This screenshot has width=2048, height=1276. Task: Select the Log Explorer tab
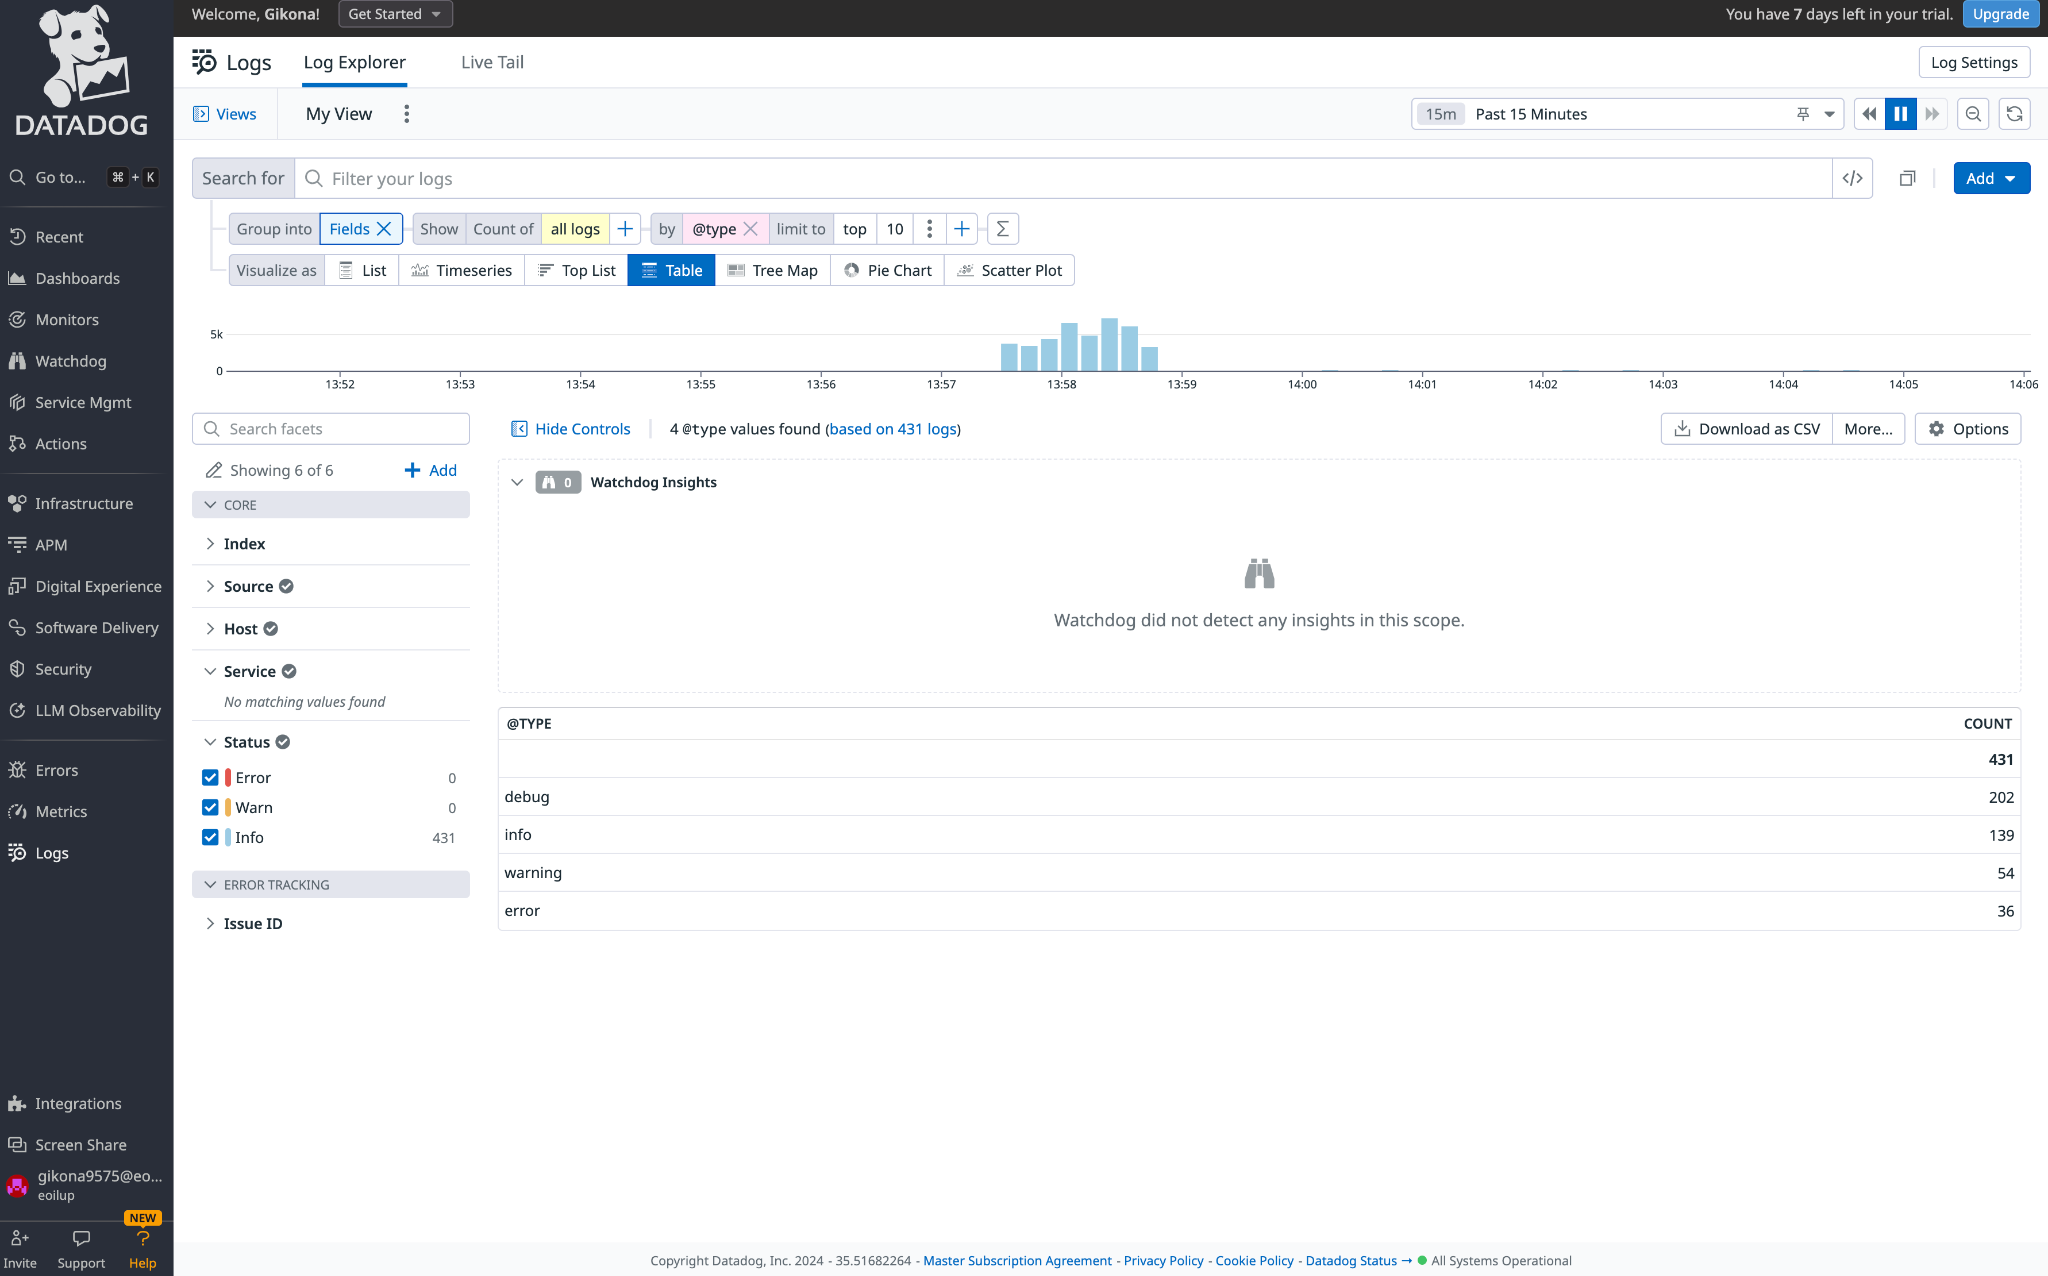click(354, 62)
